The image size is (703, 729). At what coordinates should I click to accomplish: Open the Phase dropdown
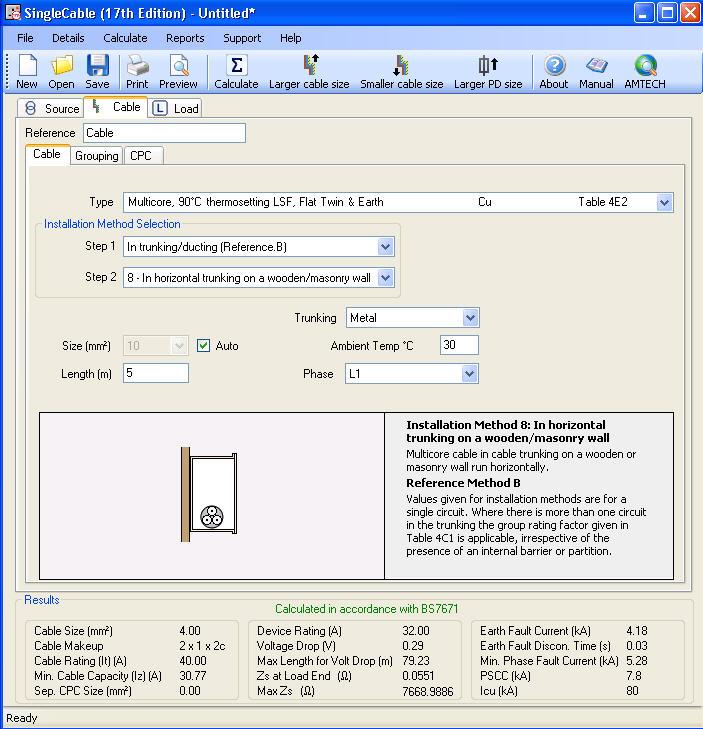tap(470, 374)
